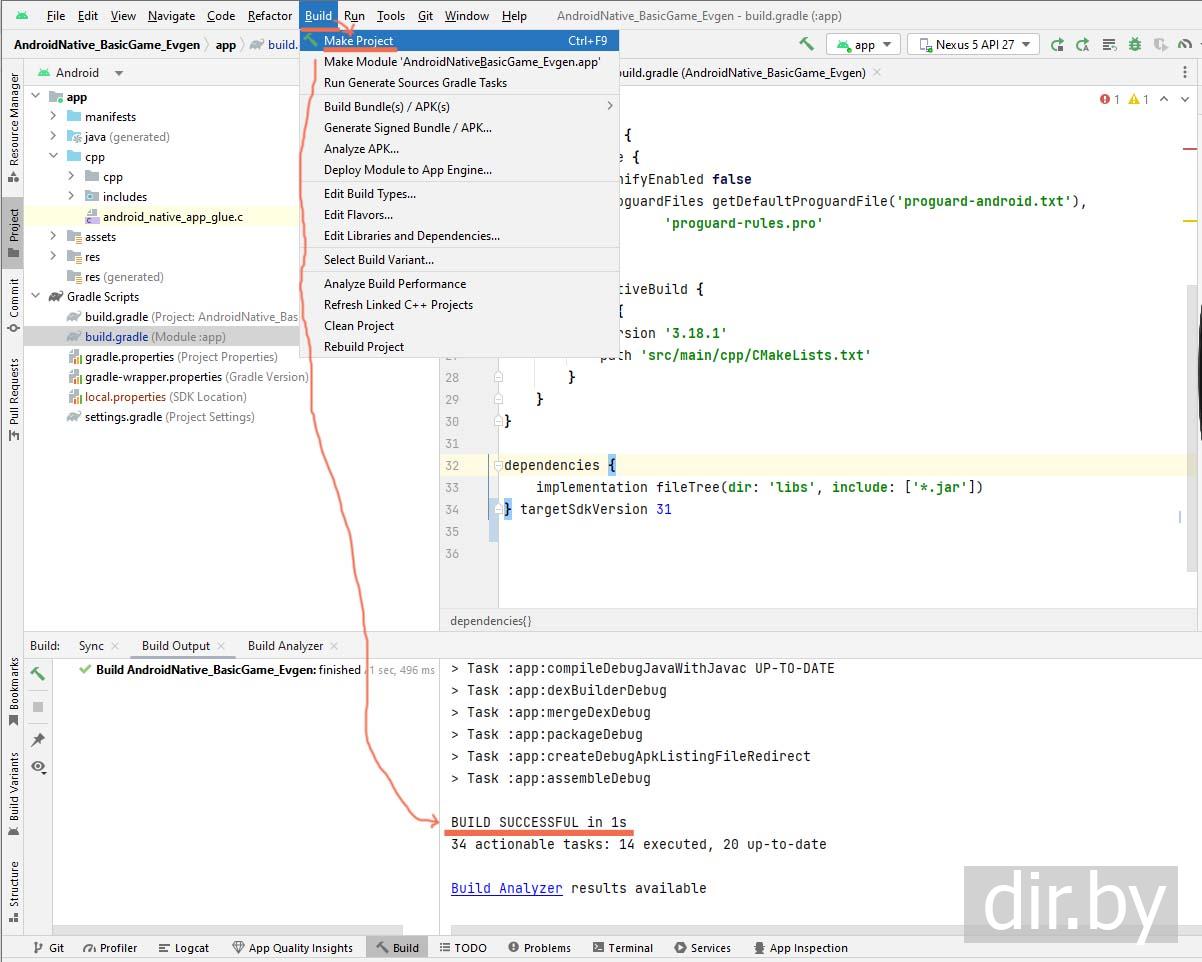Open the app run configuration dropdown
The width and height of the screenshot is (1202, 962).
863,45
